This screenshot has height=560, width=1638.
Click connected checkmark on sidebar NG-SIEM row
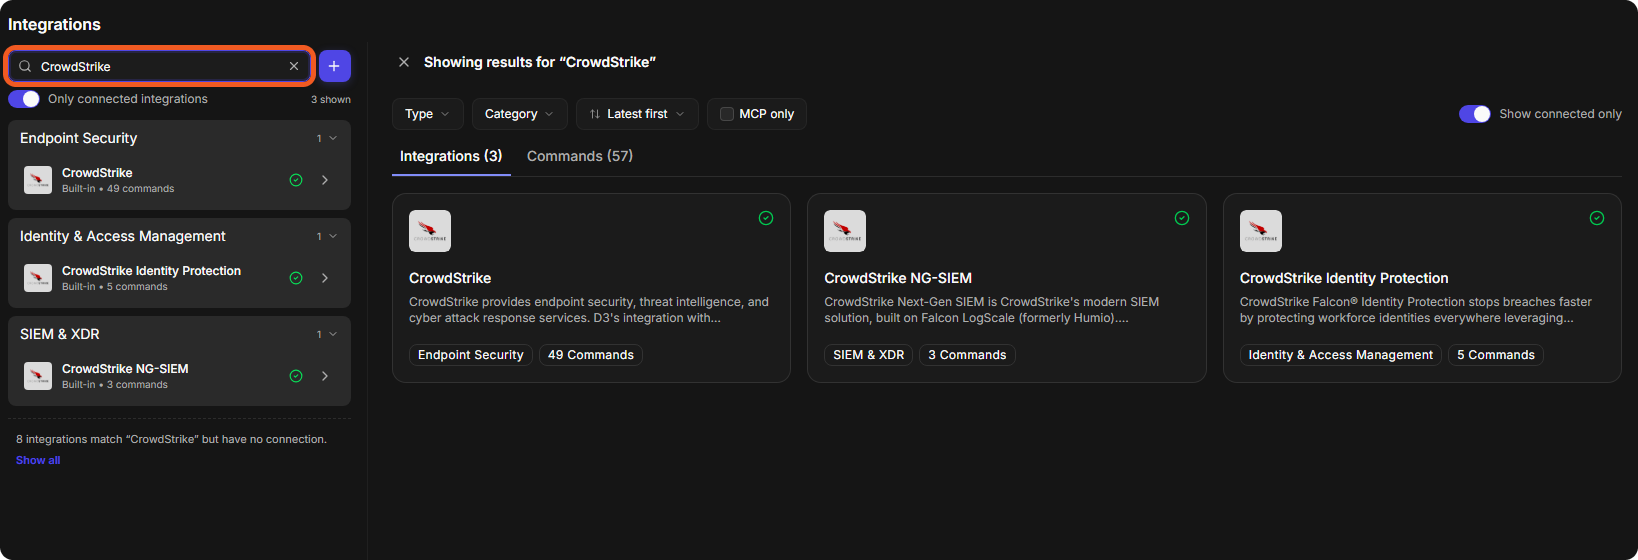(296, 376)
